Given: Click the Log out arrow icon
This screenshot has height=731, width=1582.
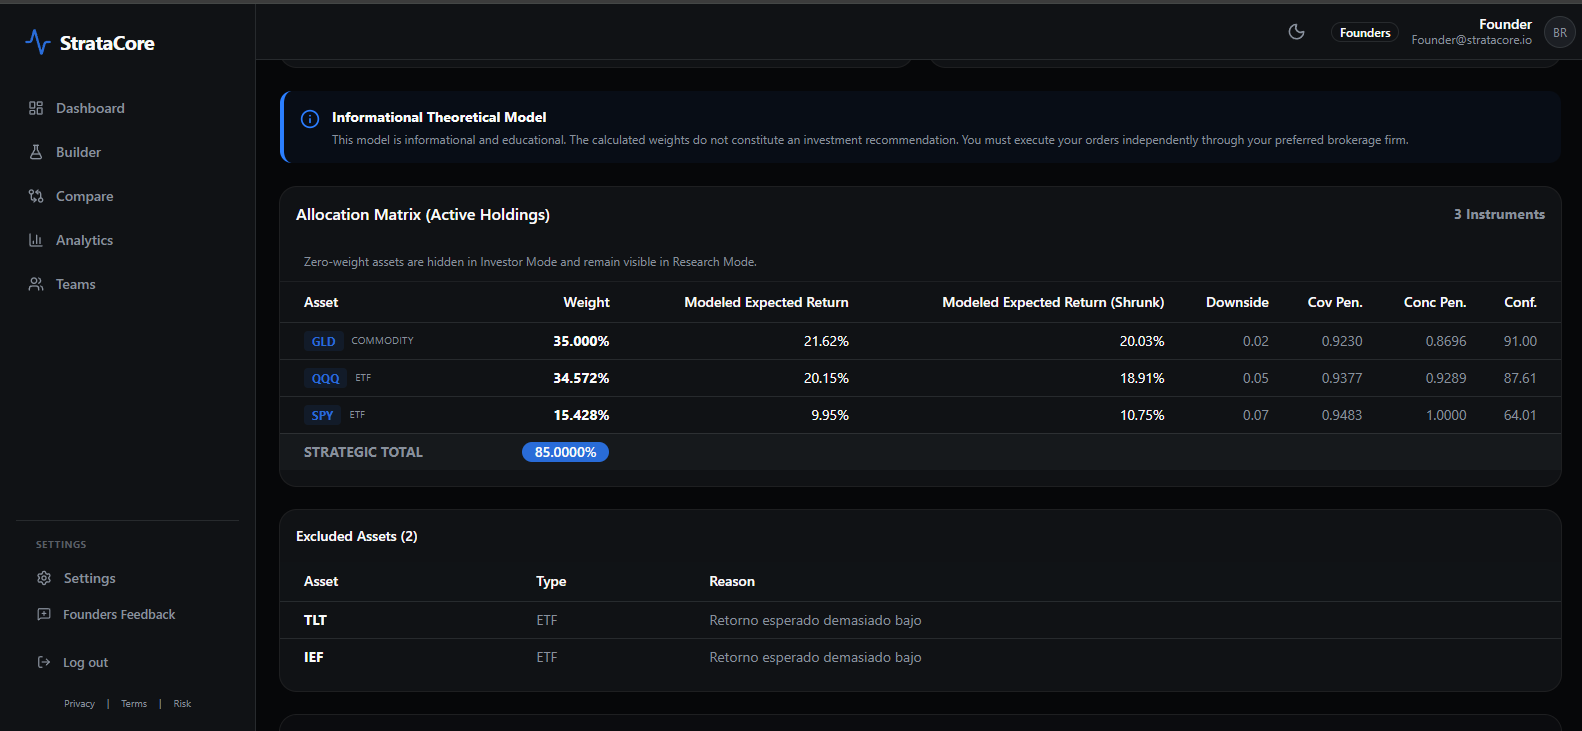Looking at the screenshot, I should coord(44,662).
